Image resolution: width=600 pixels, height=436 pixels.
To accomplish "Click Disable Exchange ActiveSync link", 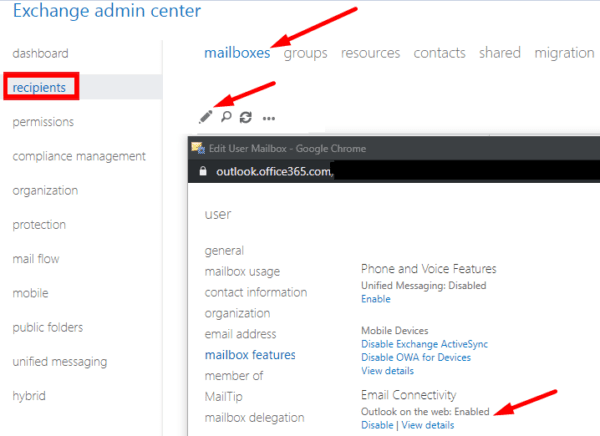I will [424, 344].
